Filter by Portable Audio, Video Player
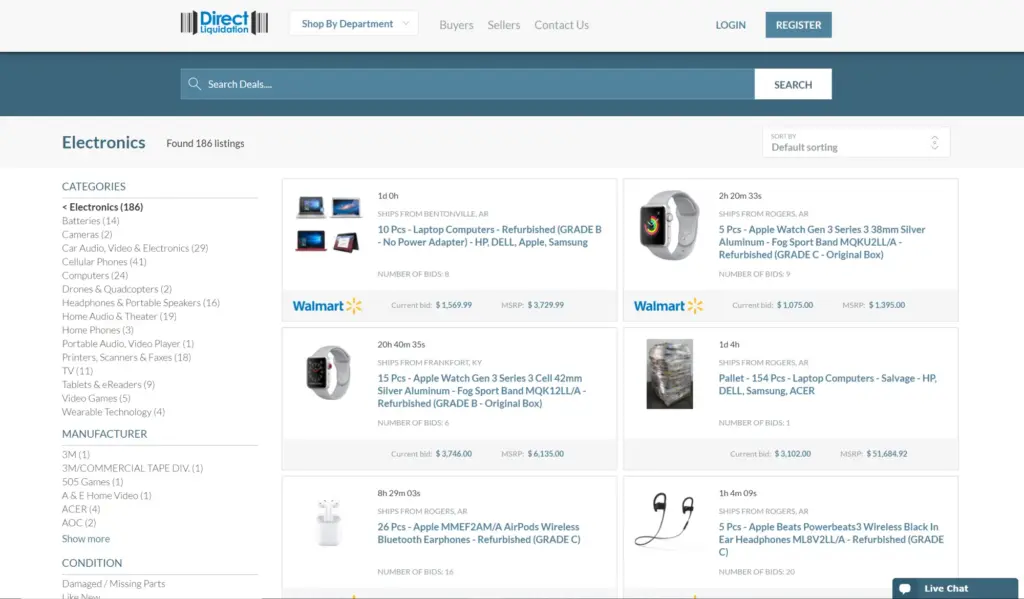 [127, 344]
